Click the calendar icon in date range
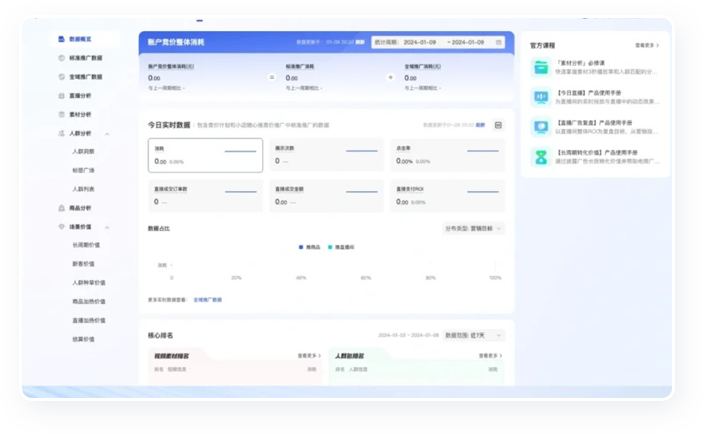This screenshot has width=704, height=434. [498, 43]
